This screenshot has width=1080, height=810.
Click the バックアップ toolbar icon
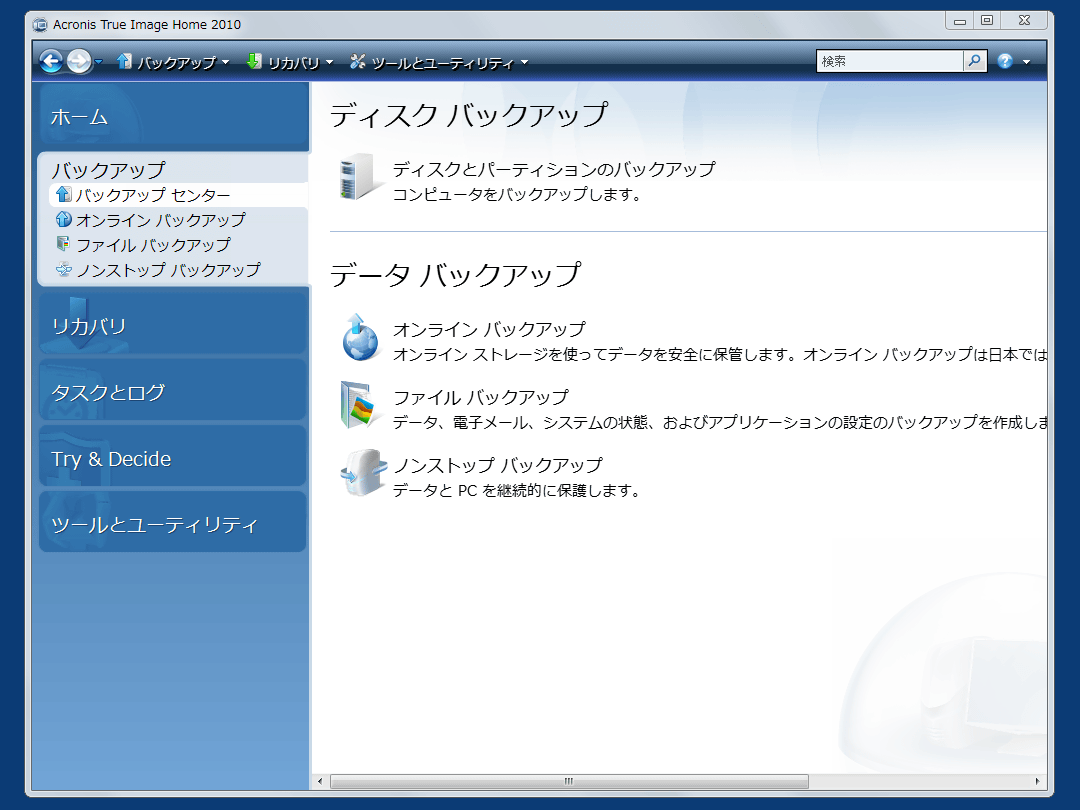(124, 61)
